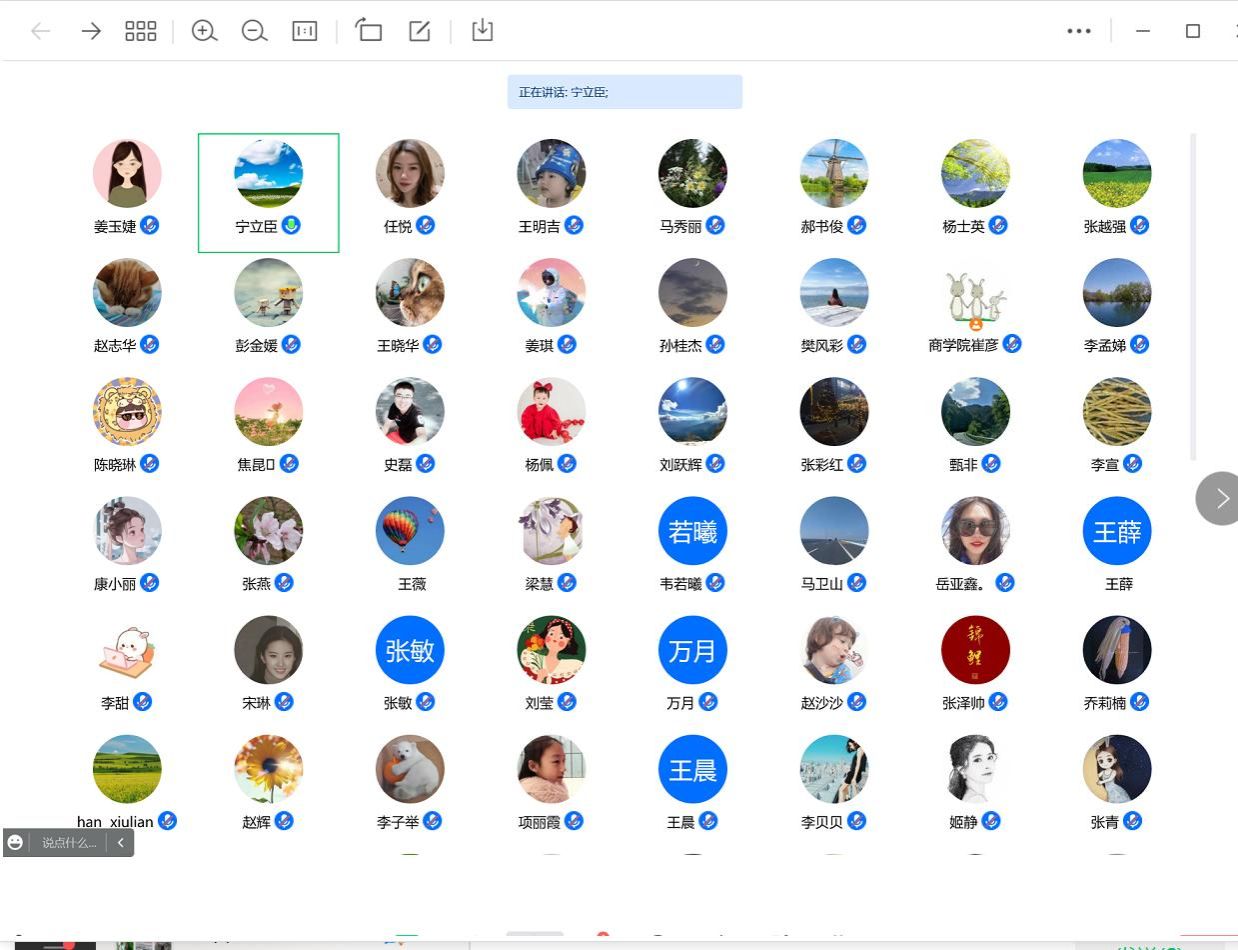Open the three-dots more options menu
Viewport: 1238px width, 950px height.
[x=1078, y=31]
